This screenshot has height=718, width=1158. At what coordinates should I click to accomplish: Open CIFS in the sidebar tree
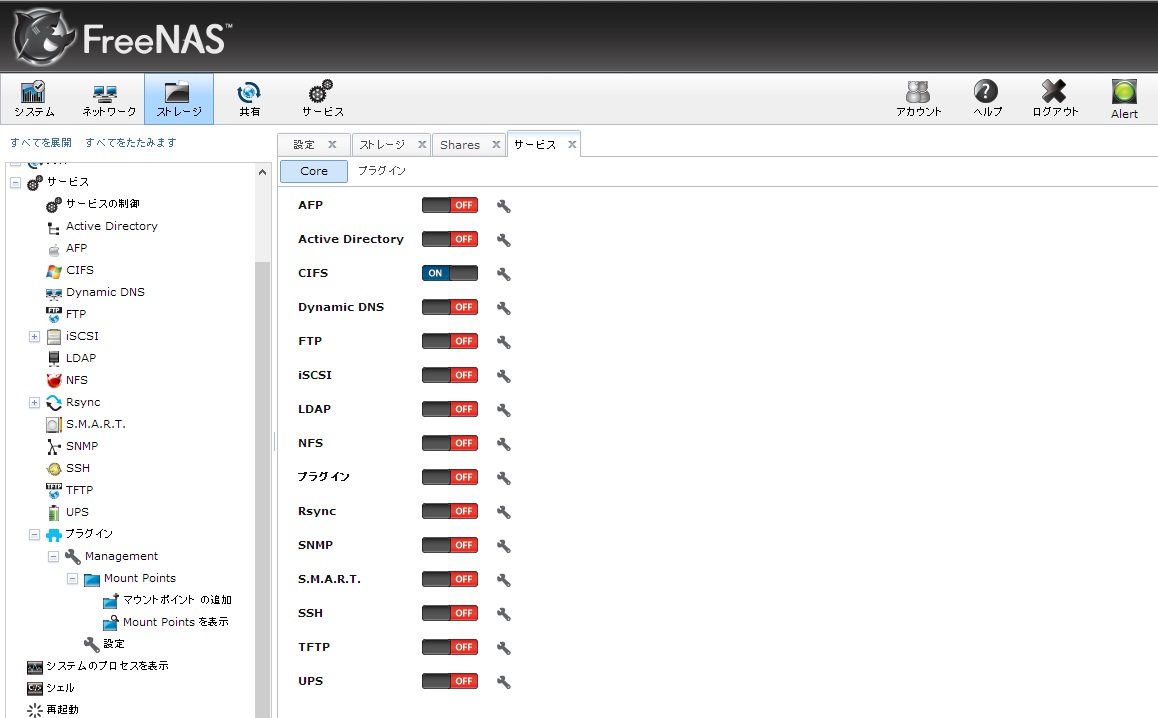[80, 270]
